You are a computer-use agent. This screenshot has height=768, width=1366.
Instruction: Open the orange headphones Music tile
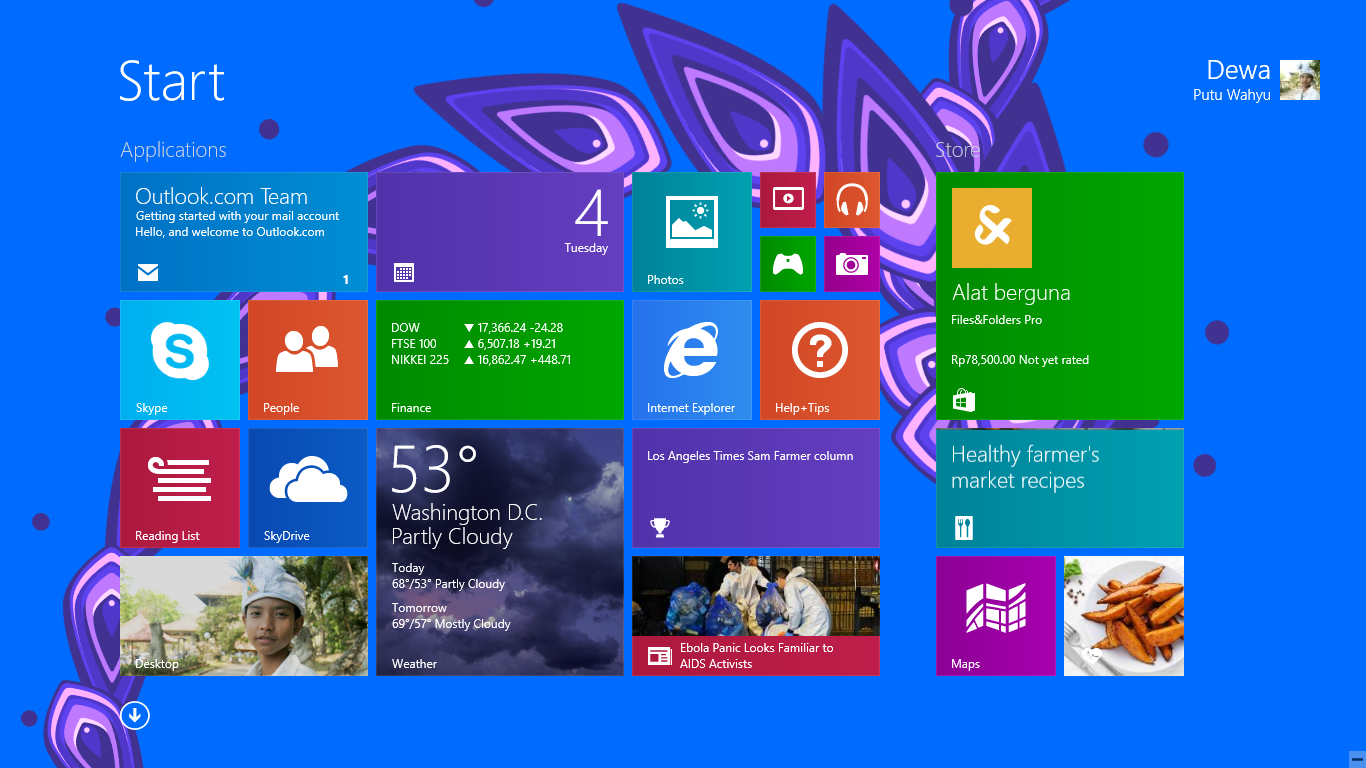tap(852, 200)
